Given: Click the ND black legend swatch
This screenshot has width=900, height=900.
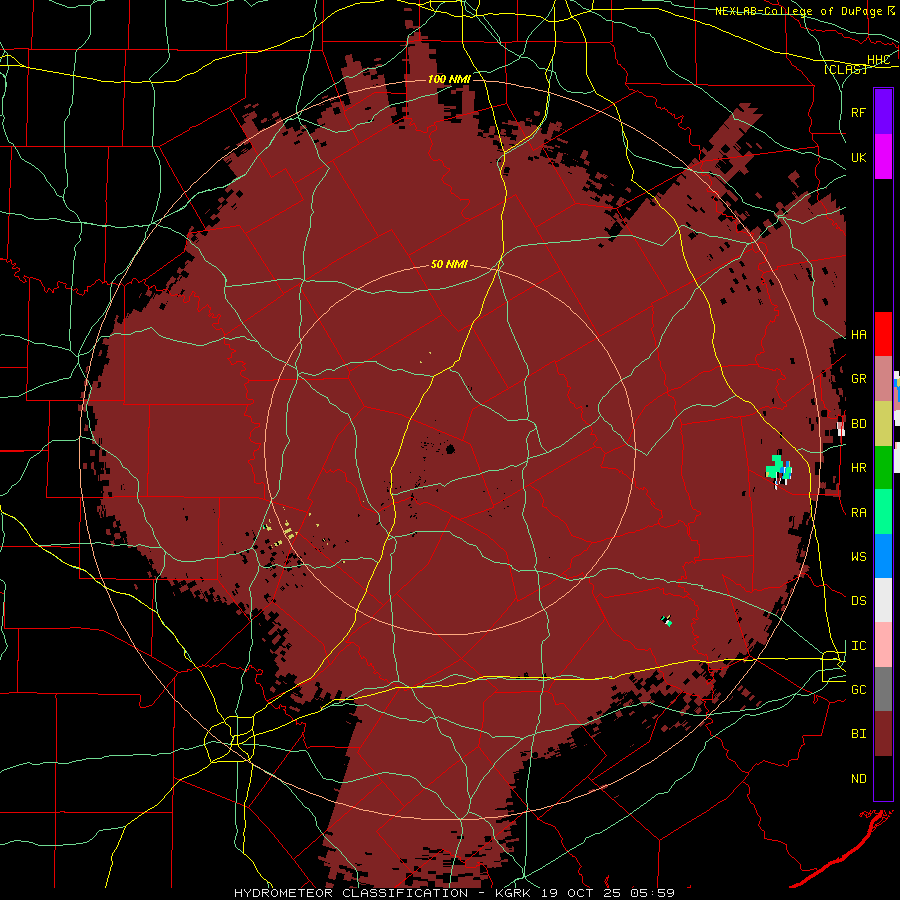Looking at the screenshot, I should point(883,778).
